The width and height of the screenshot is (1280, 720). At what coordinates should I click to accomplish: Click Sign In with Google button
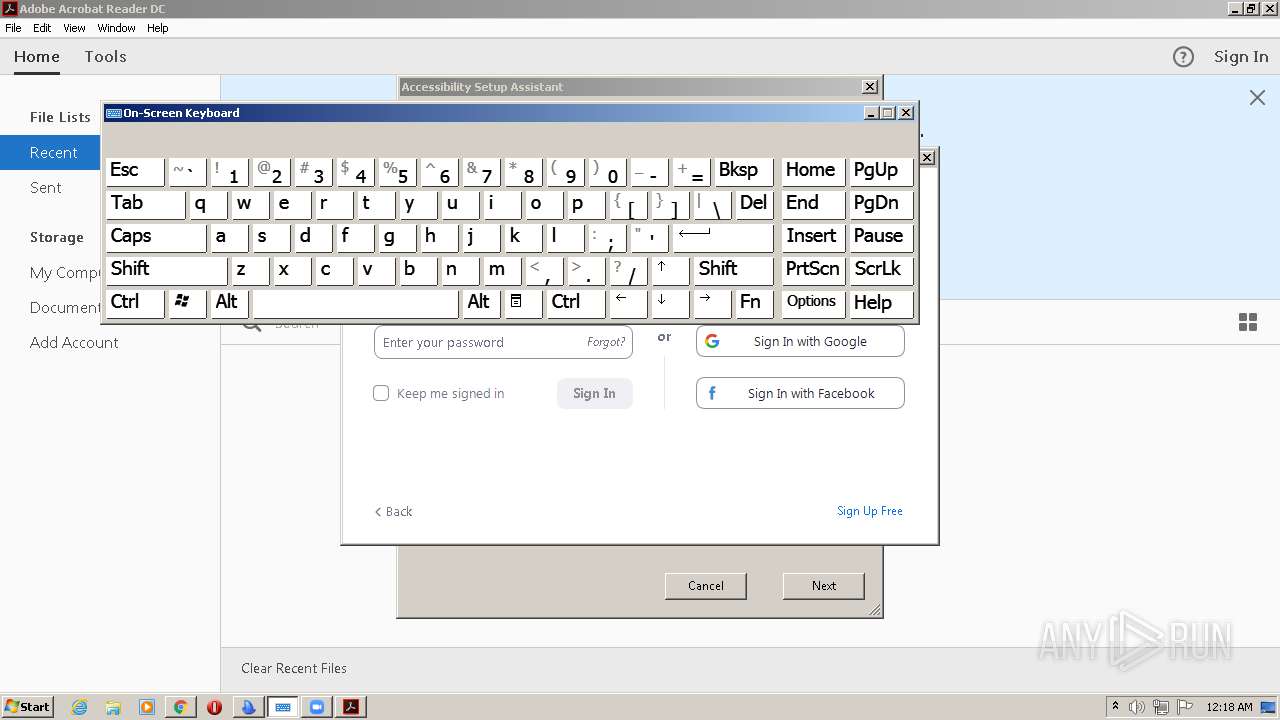(x=800, y=341)
